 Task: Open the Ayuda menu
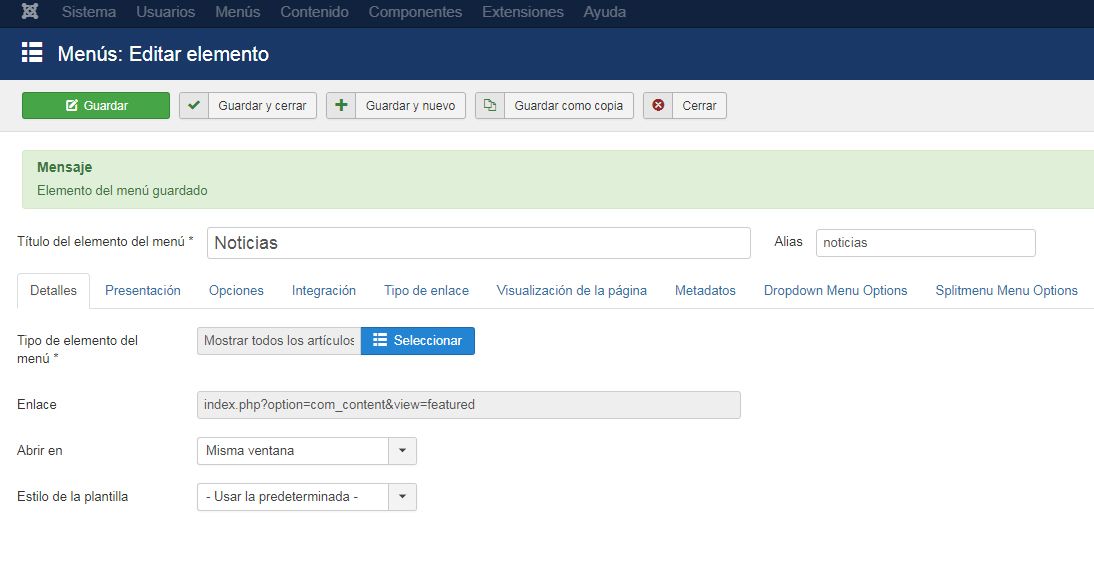(x=604, y=12)
